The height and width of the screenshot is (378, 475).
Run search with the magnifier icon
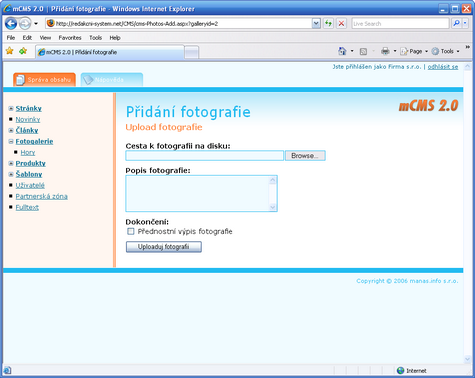point(456,24)
